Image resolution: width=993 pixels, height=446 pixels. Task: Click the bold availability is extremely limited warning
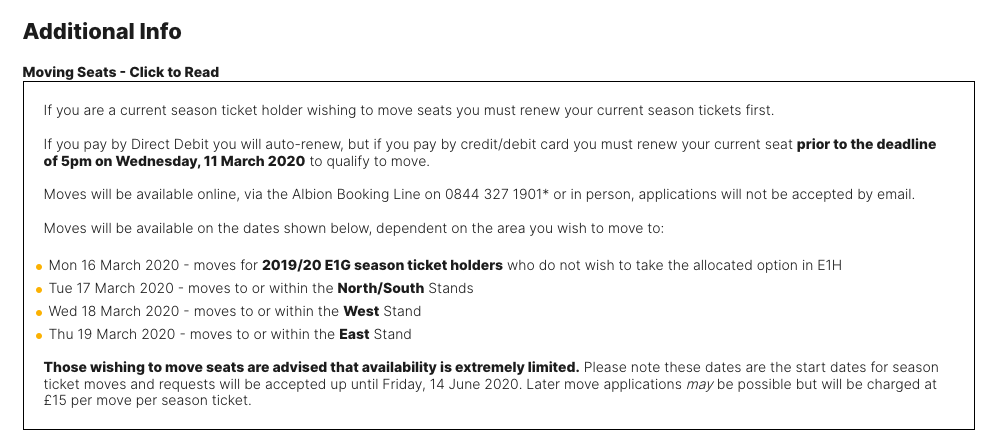312,367
